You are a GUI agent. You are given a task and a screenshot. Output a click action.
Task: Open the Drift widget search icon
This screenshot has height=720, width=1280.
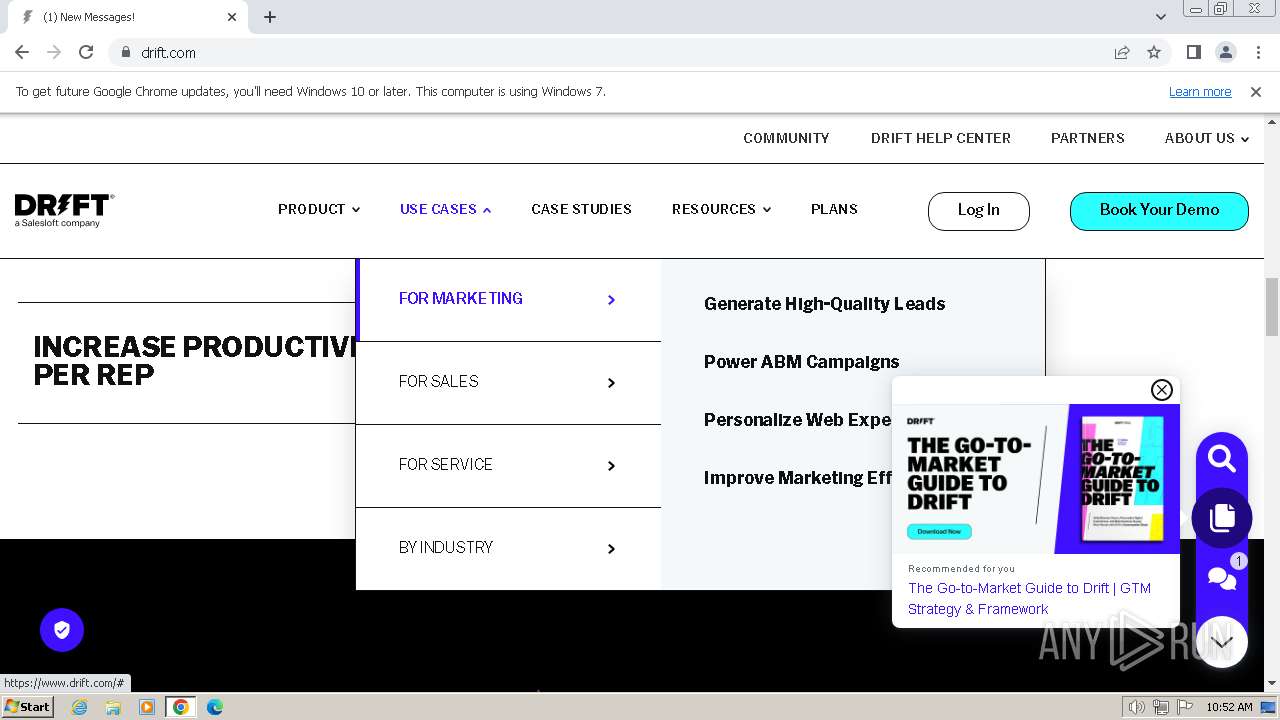[1221, 459]
